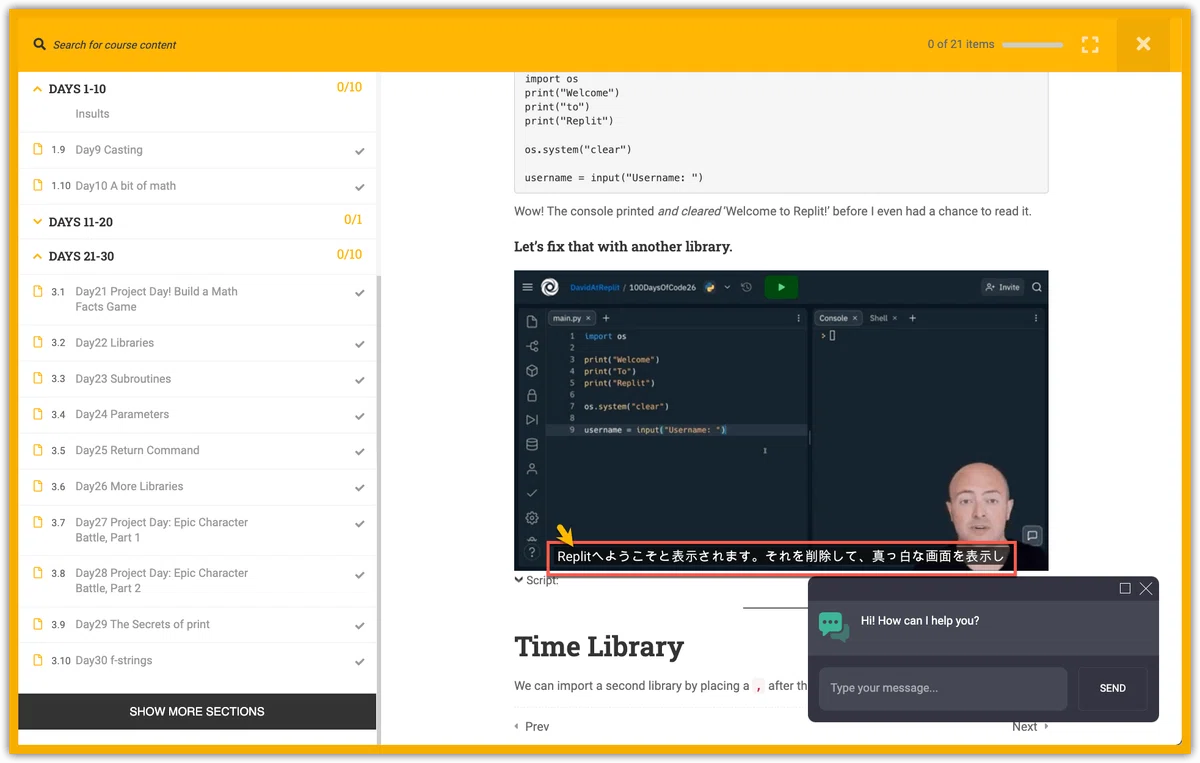Viewport: 1200px width, 763px height.
Task: Toggle completion checkmark for Day25 Return Command
Action: 360,452
